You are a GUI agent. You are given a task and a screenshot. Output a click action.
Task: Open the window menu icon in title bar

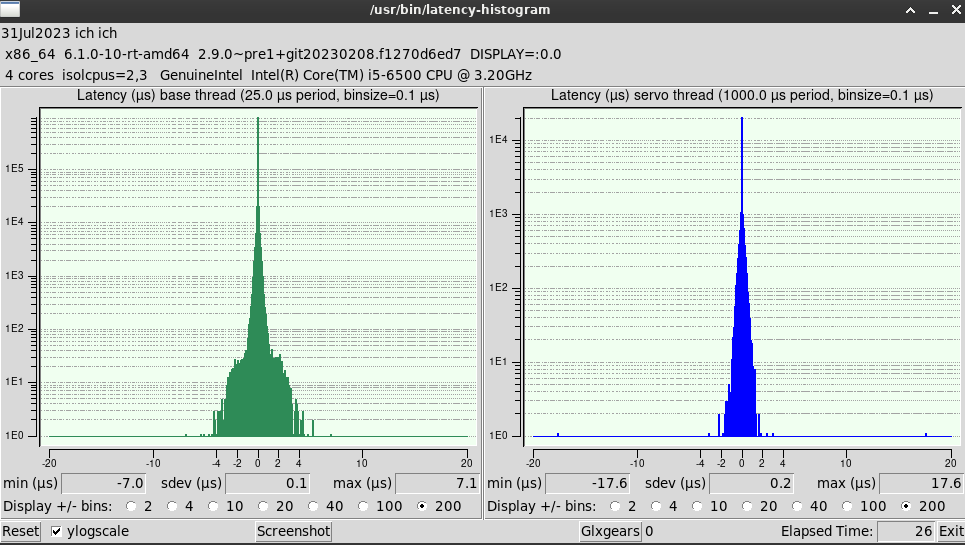click(10, 9)
